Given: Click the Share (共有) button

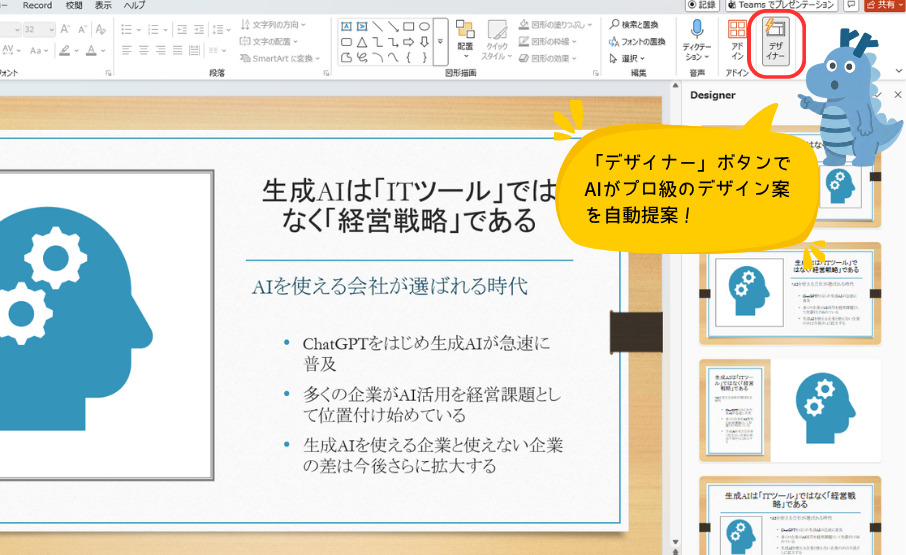Looking at the screenshot, I should point(884,5).
